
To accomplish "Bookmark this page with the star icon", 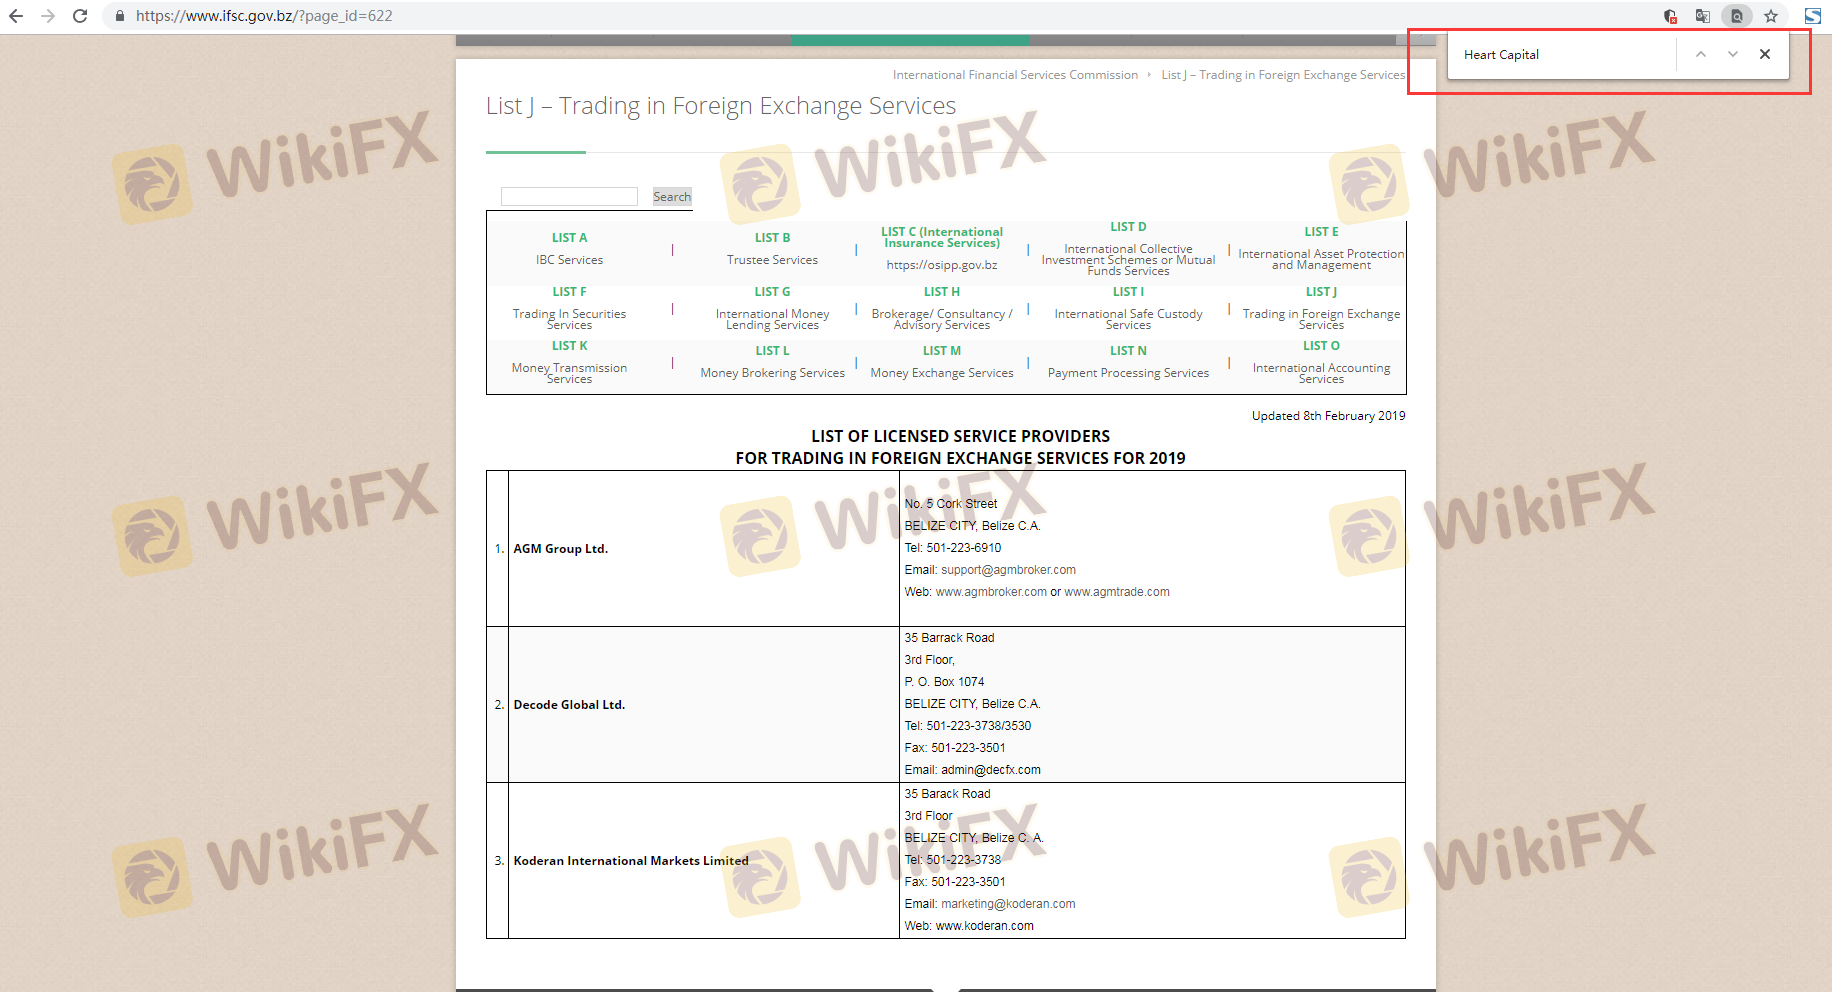I will click(1771, 16).
